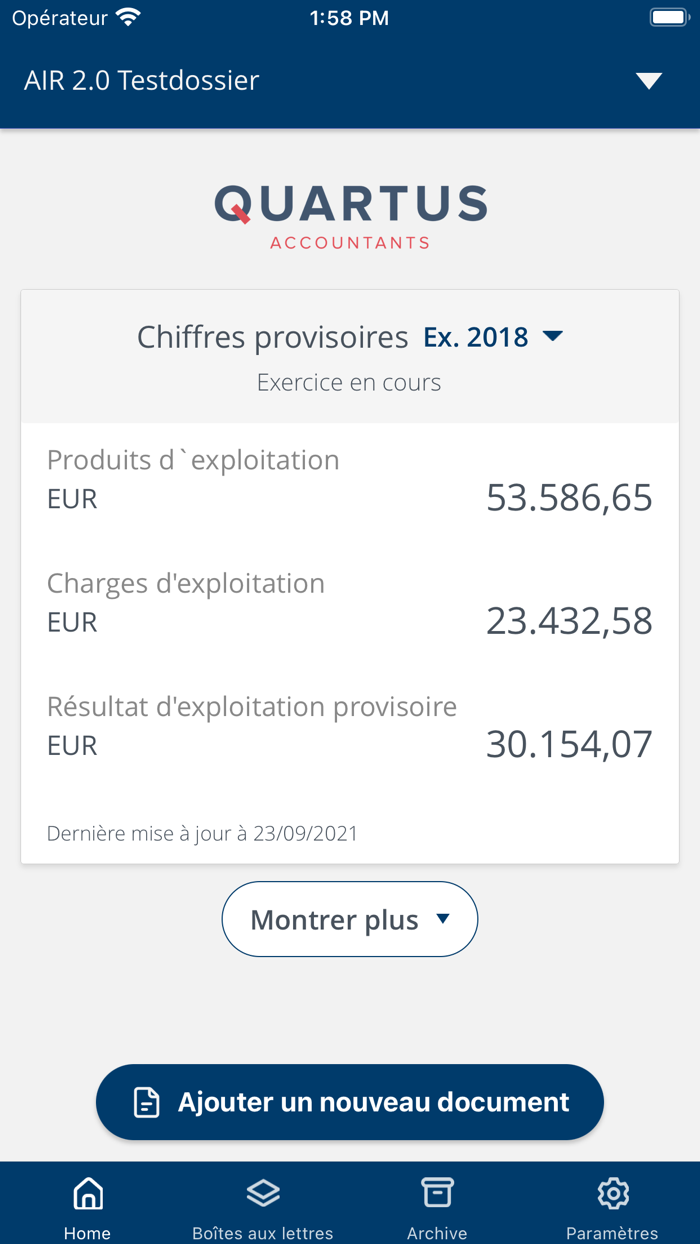Tap the Charges d'exploitation amount
Screen dimensions: 700x1244
(x=569, y=621)
